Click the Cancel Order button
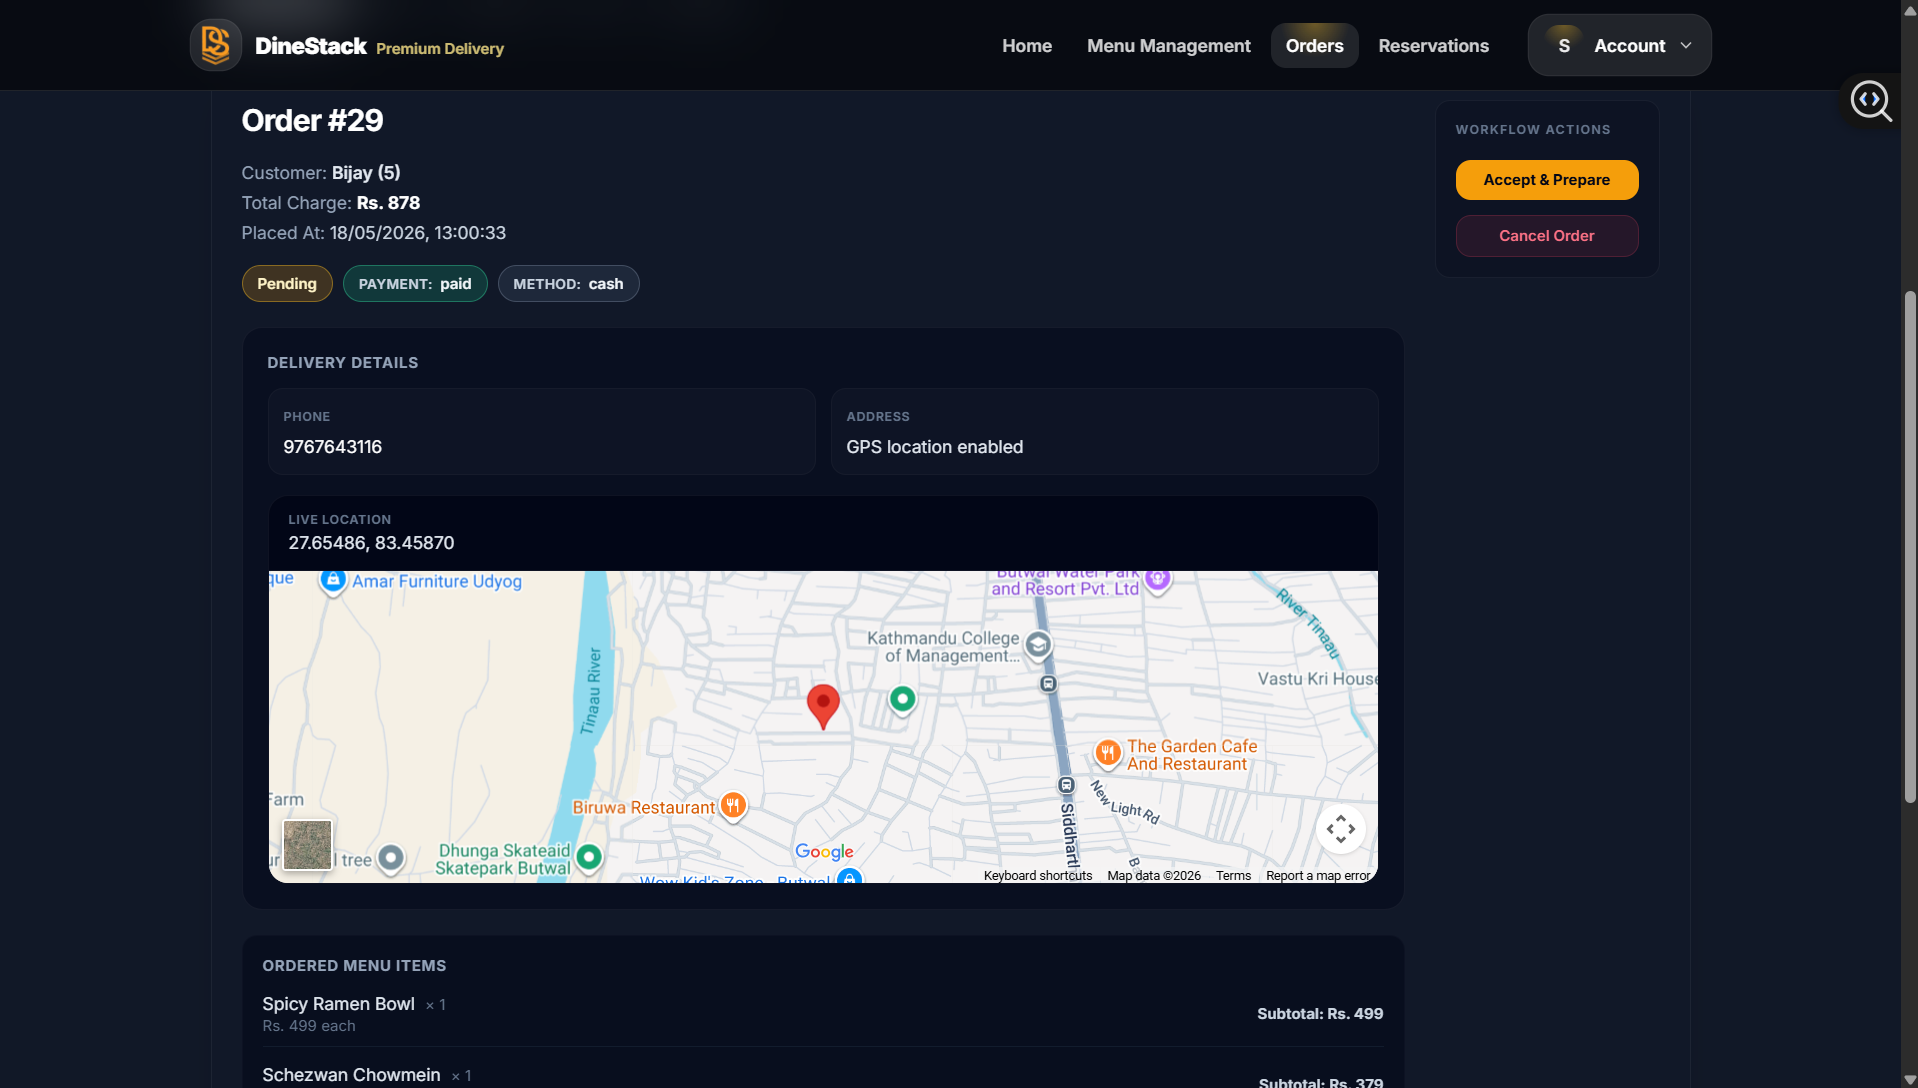 pos(1546,236)
